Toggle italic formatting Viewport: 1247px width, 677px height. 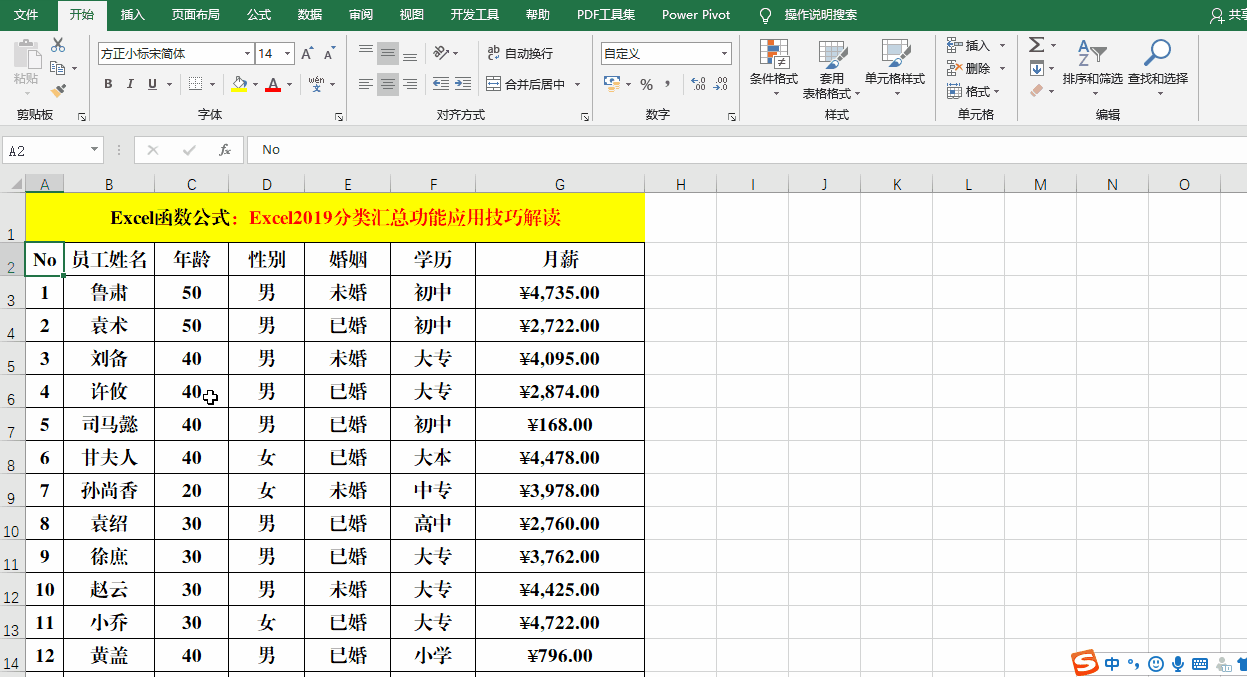coord(131,85)
